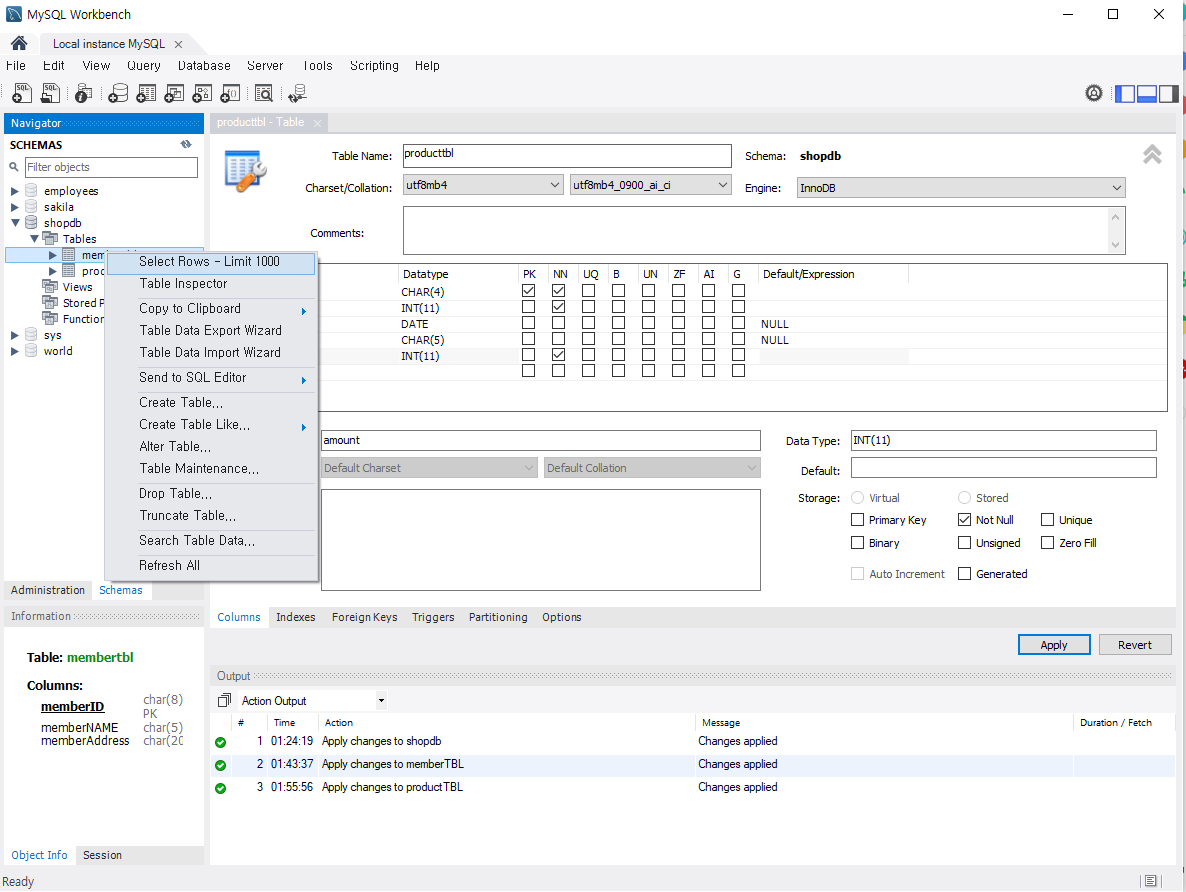Toggle PK checkbox for CHAR(4) column
The image size is (1186, 892).
529,291
